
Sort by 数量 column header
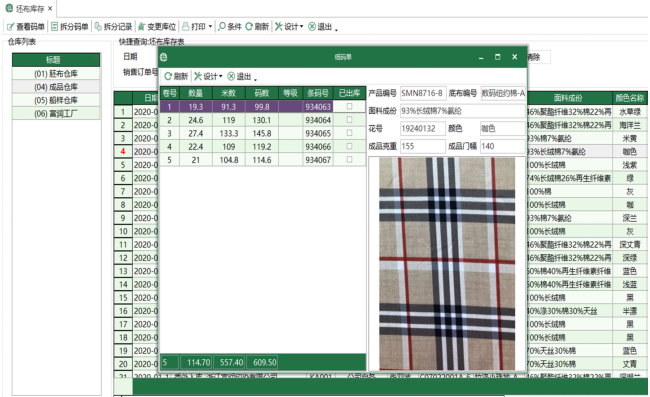(196, 93)
